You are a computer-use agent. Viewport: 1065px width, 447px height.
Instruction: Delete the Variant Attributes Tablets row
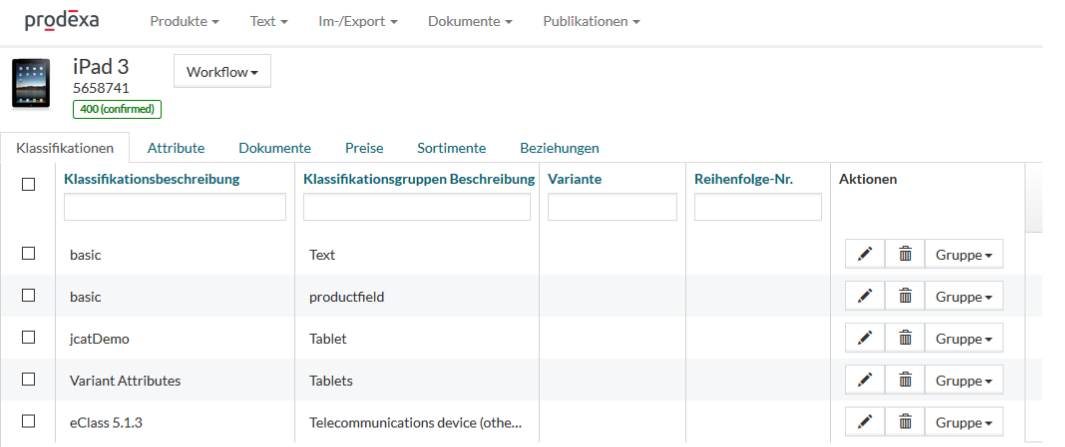(905, 380)
